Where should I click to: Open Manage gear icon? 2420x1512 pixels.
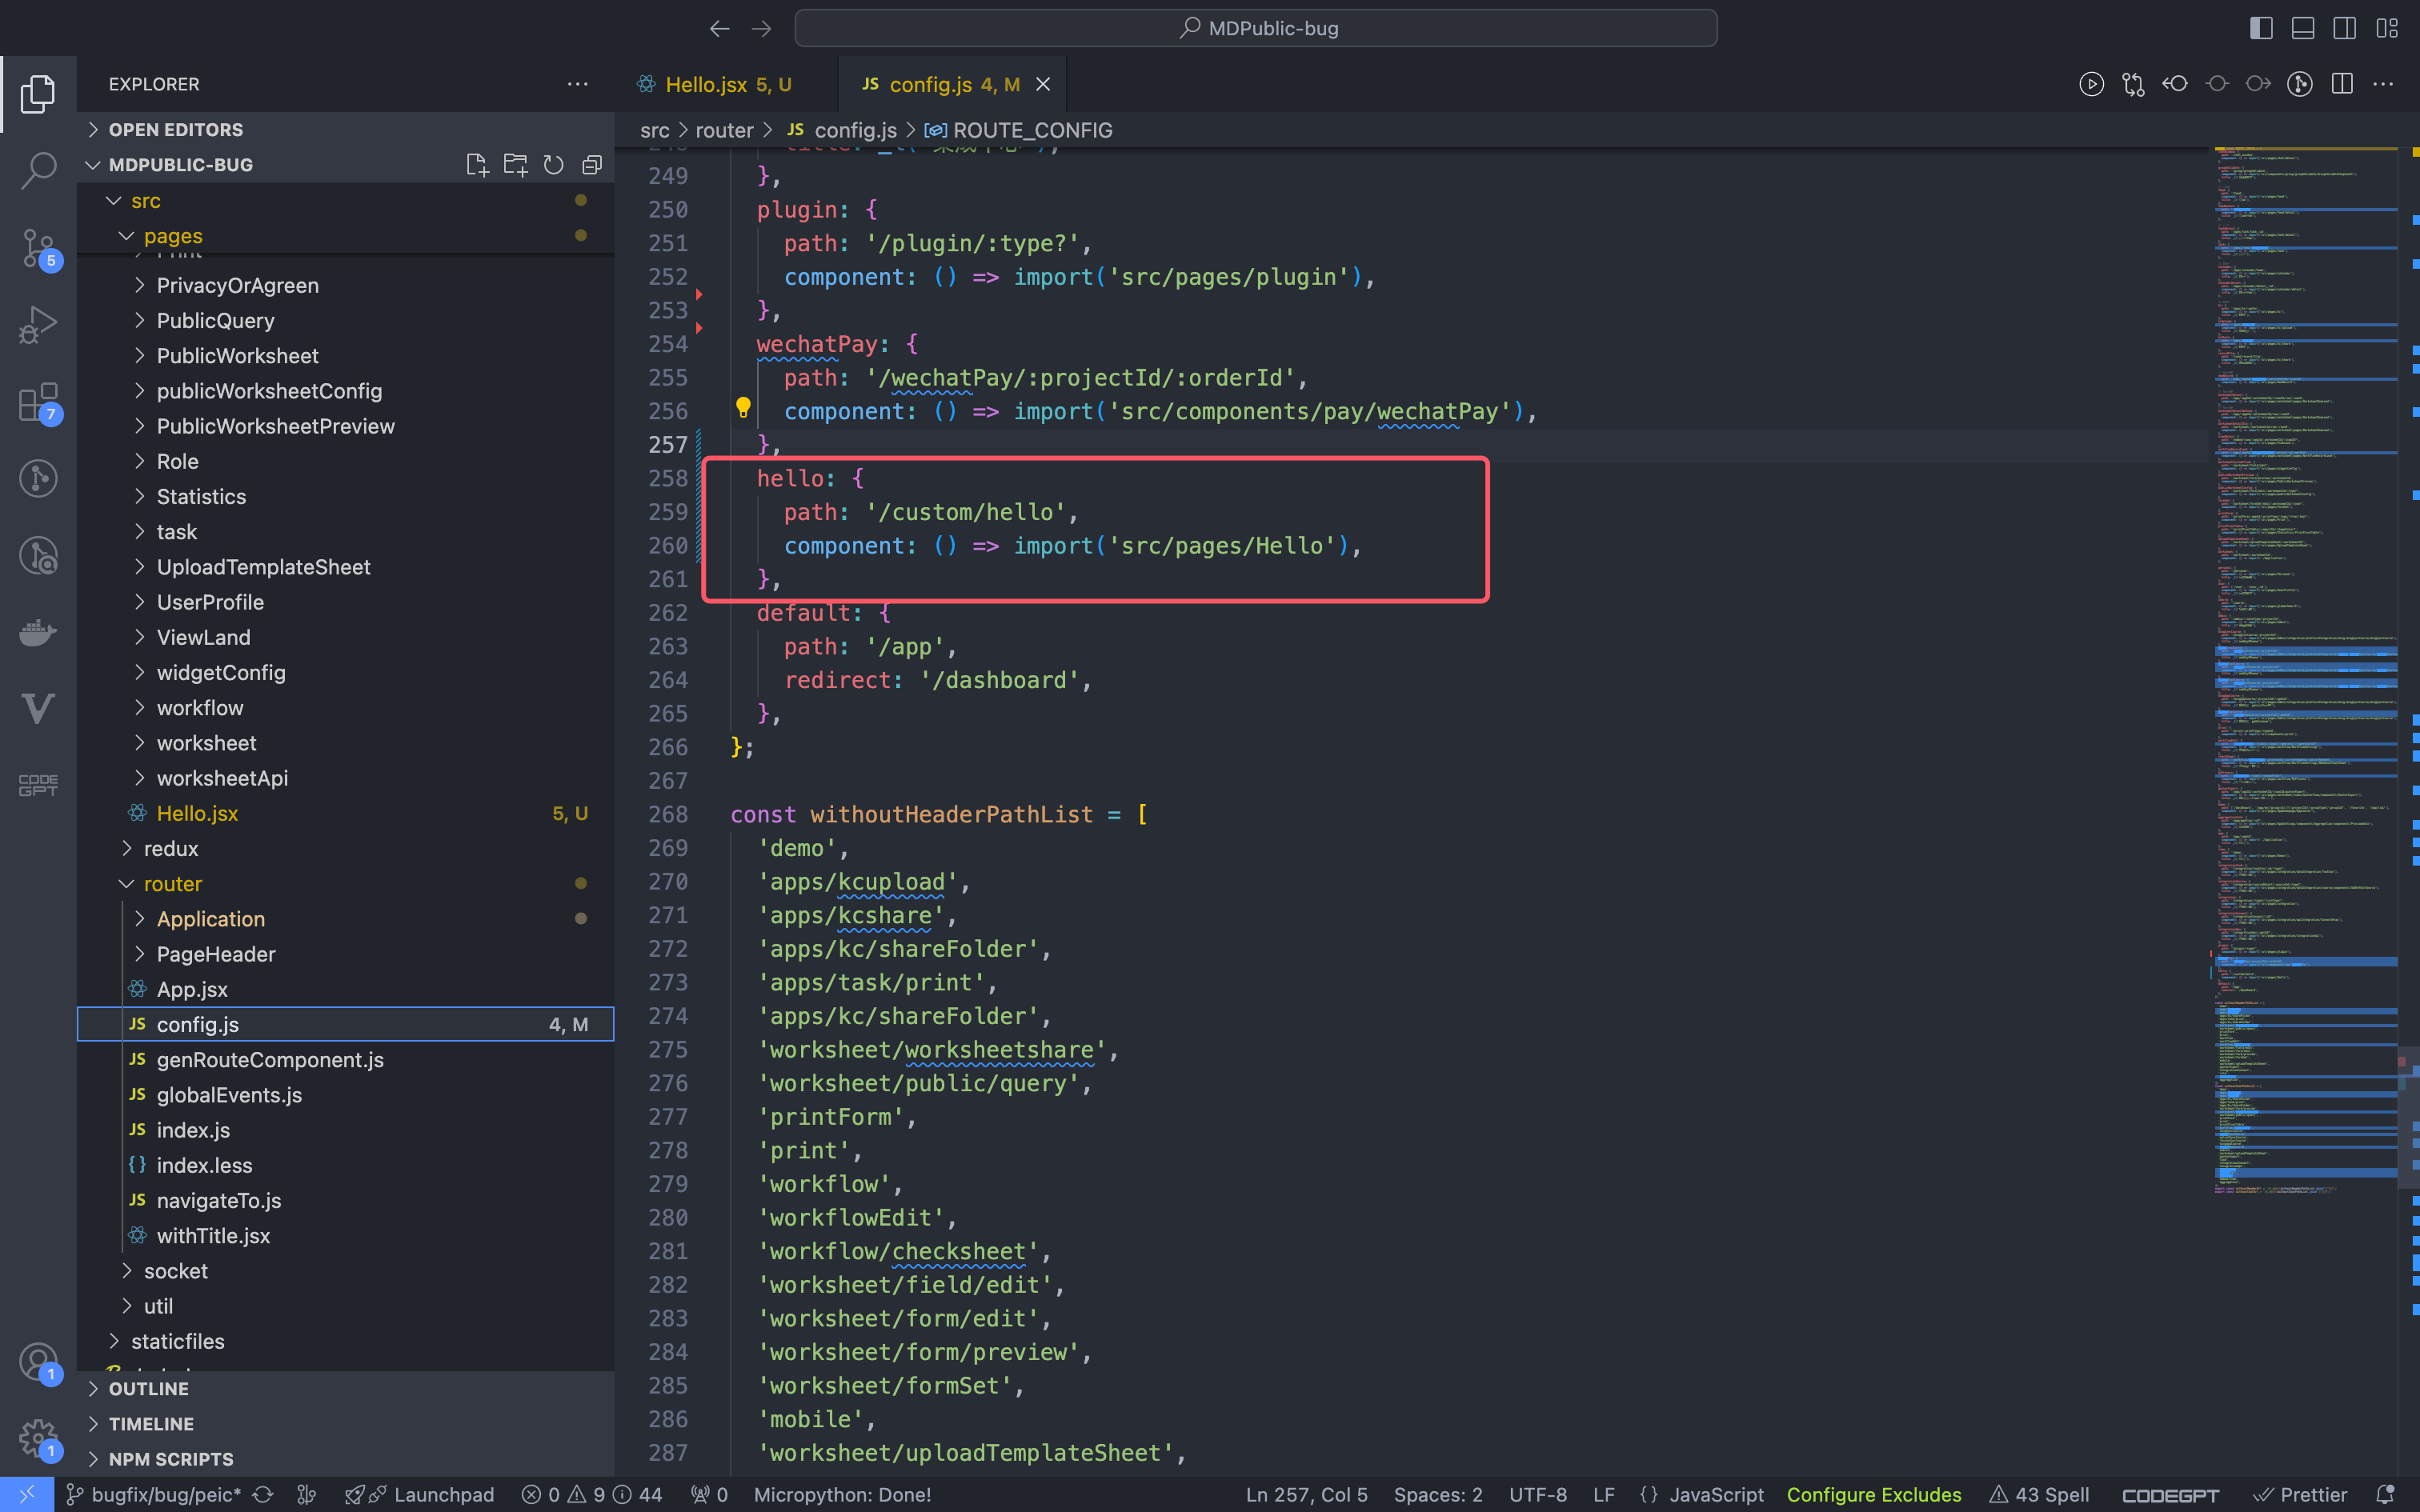(x=38, y=1440)
